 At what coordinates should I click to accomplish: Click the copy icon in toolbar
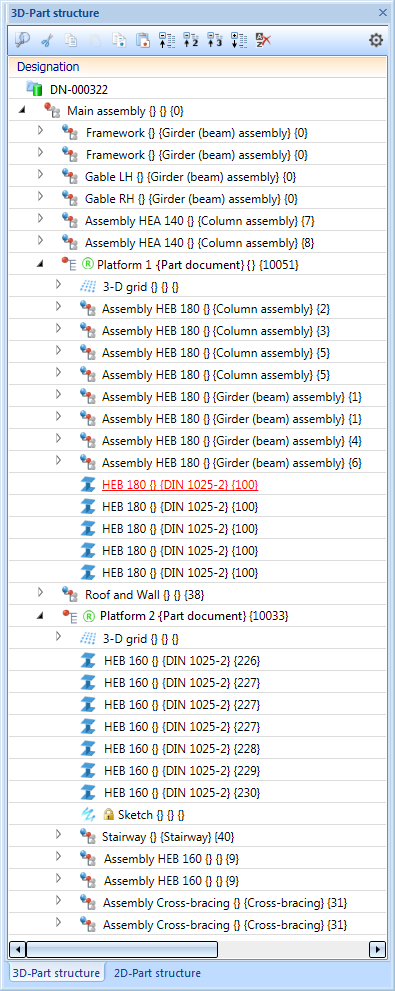point(71,40)
